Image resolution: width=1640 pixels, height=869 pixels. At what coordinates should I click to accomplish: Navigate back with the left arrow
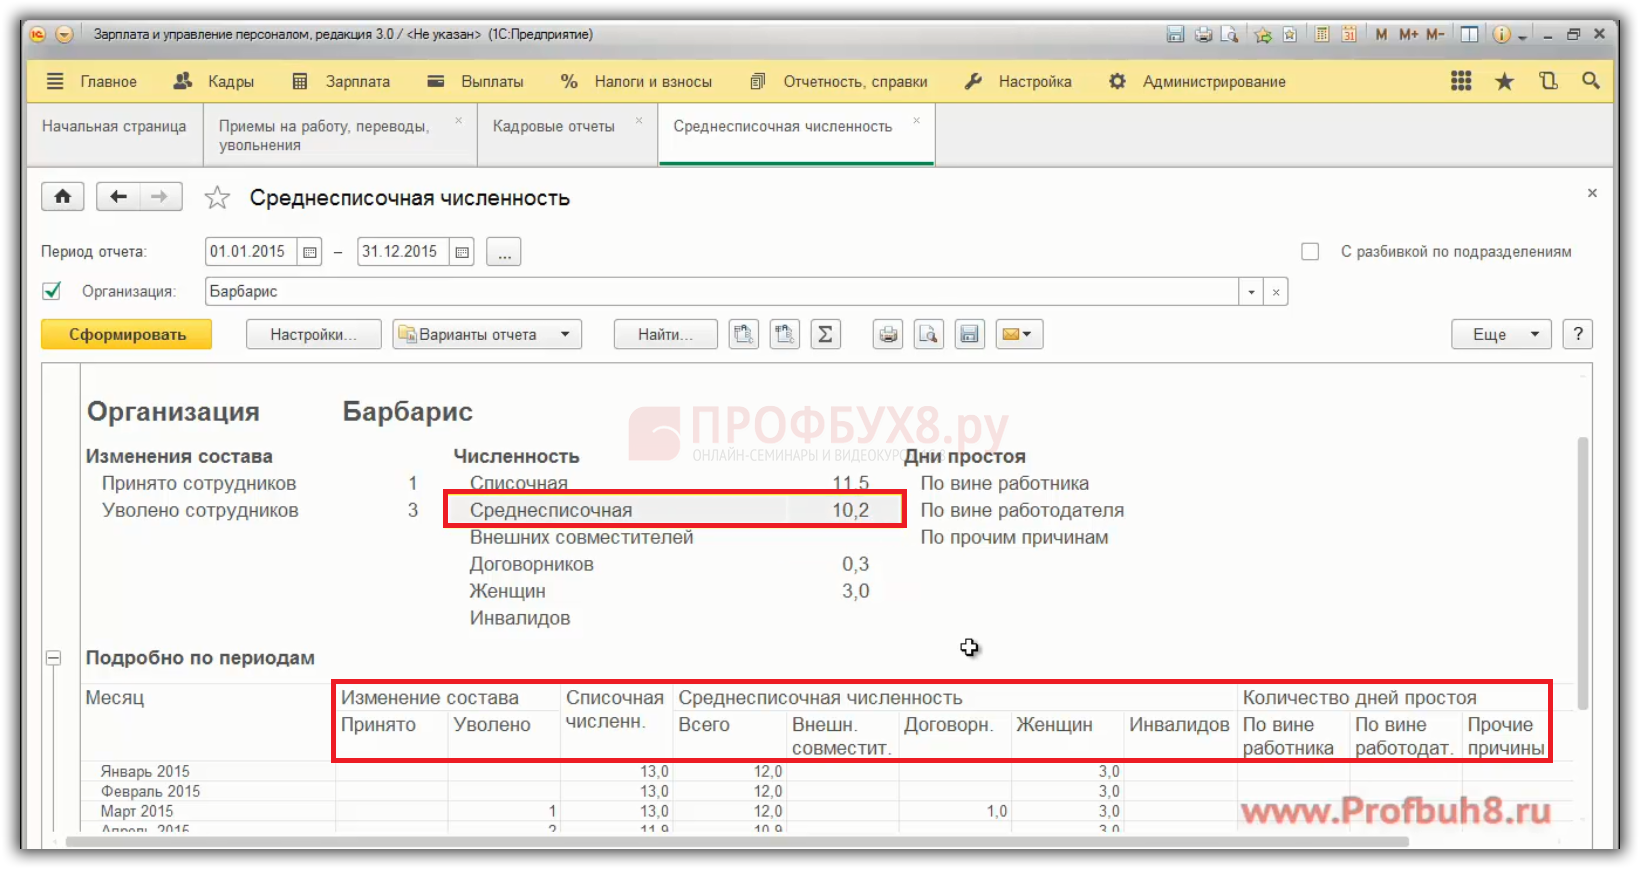[x=118, y=196]
